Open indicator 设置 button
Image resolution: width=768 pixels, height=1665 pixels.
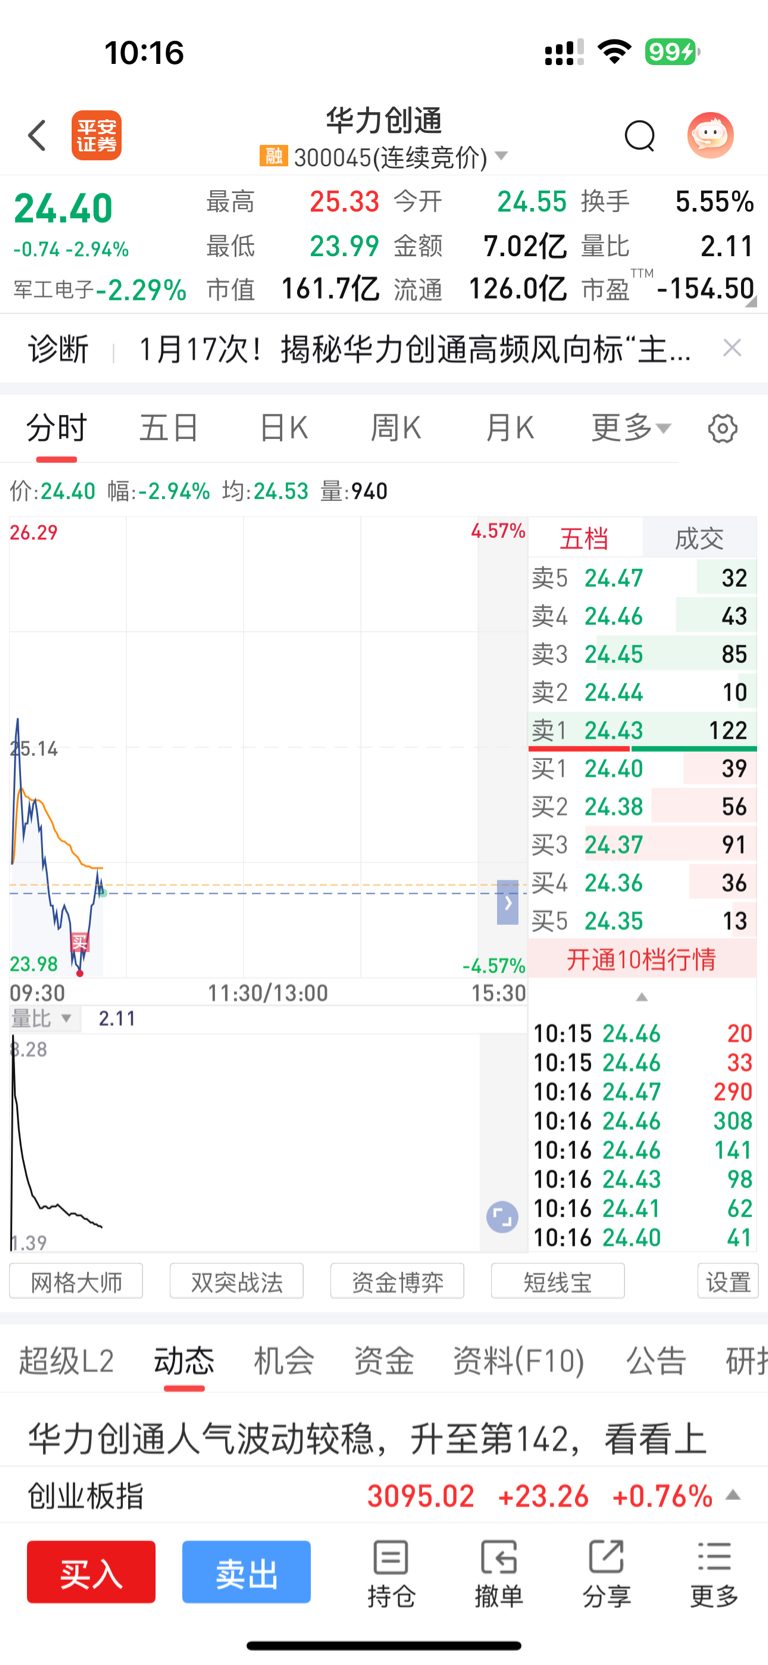(x=728, y=1282)
